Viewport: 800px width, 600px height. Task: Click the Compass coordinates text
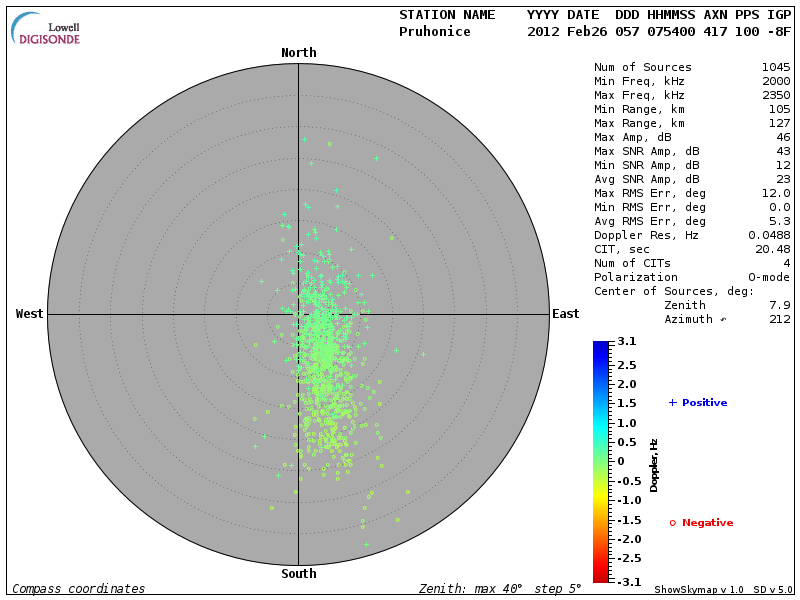(x=79, y=589)
